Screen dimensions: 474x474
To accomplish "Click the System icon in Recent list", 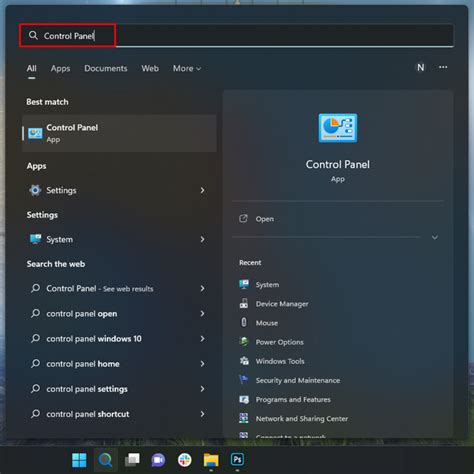I will [x=244, y=284].
